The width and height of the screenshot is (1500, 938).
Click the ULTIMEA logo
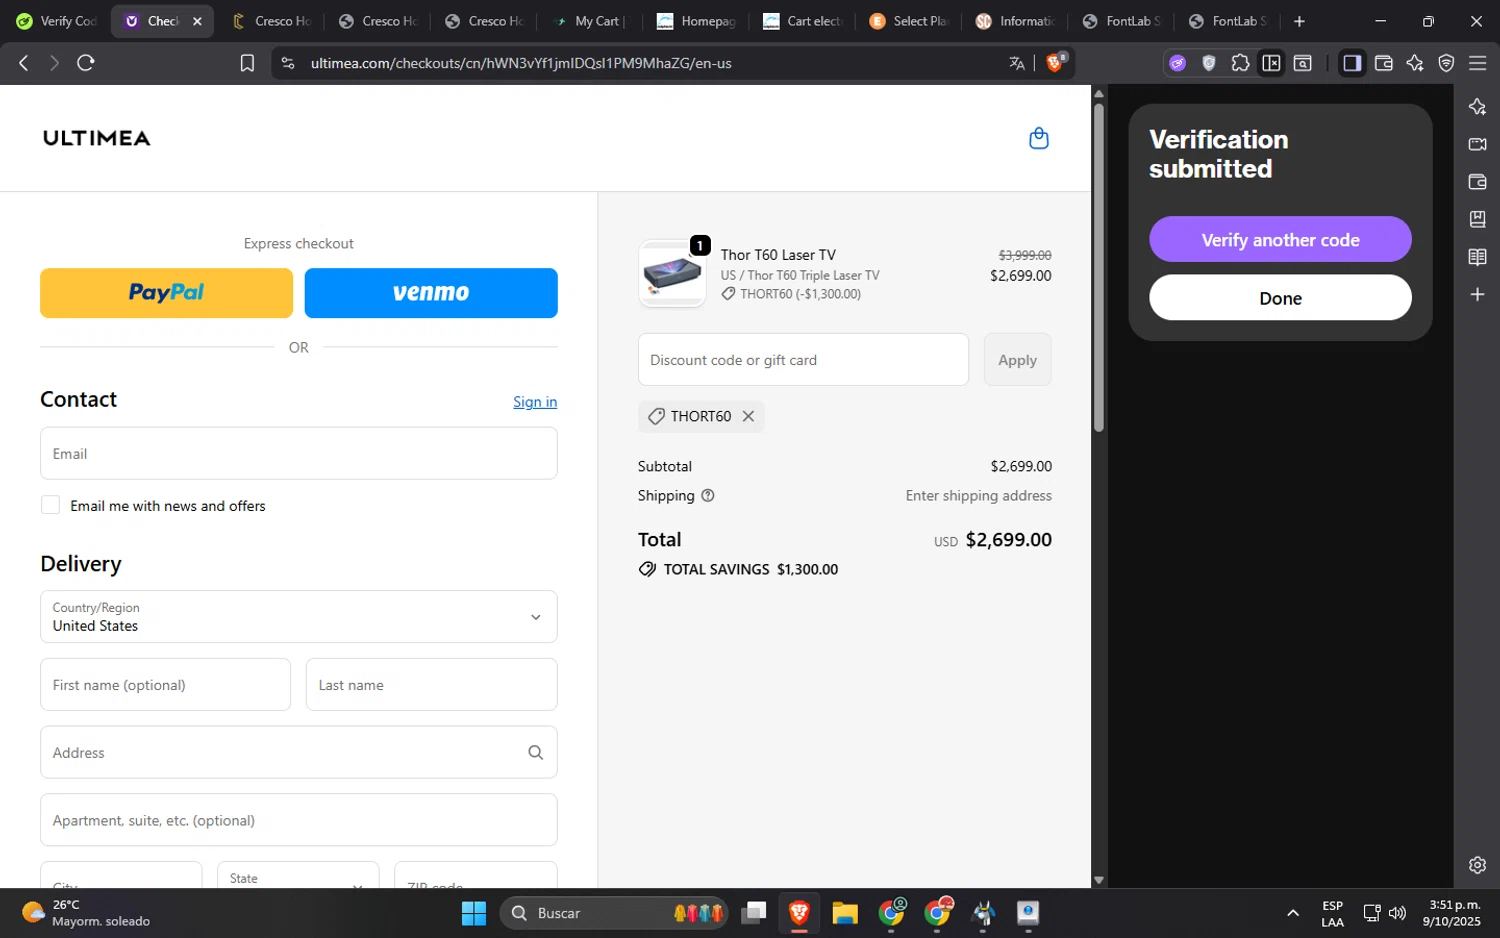pos(97,138)
